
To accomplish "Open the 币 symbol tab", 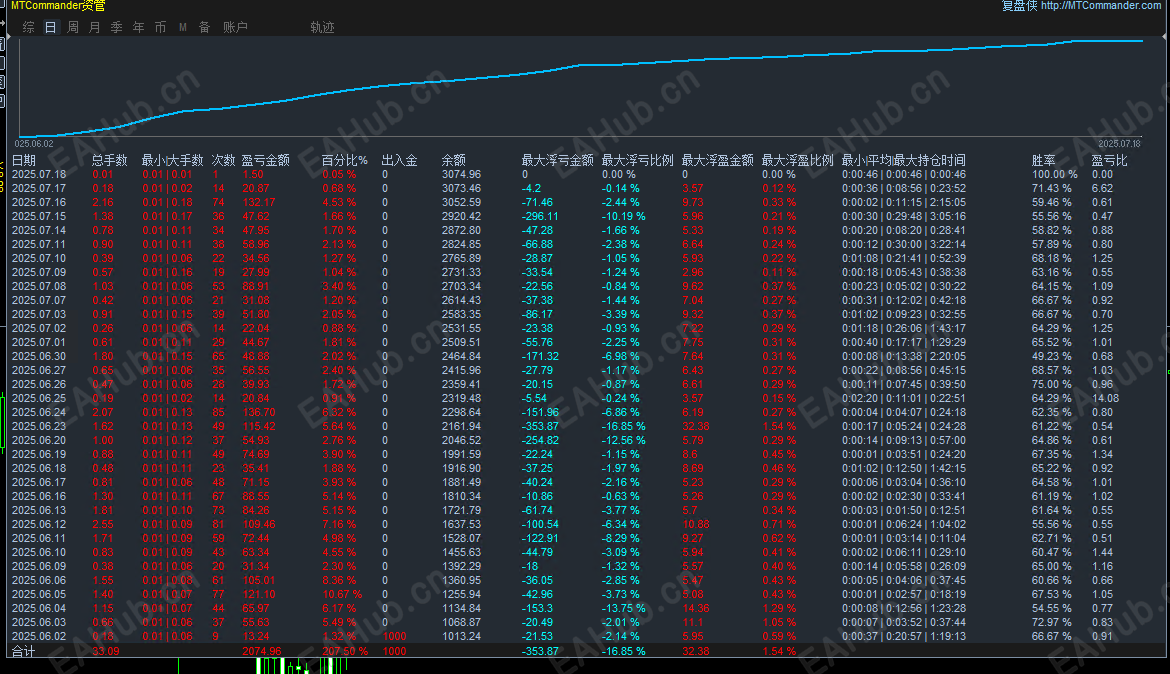I will [x=160, y=27].
